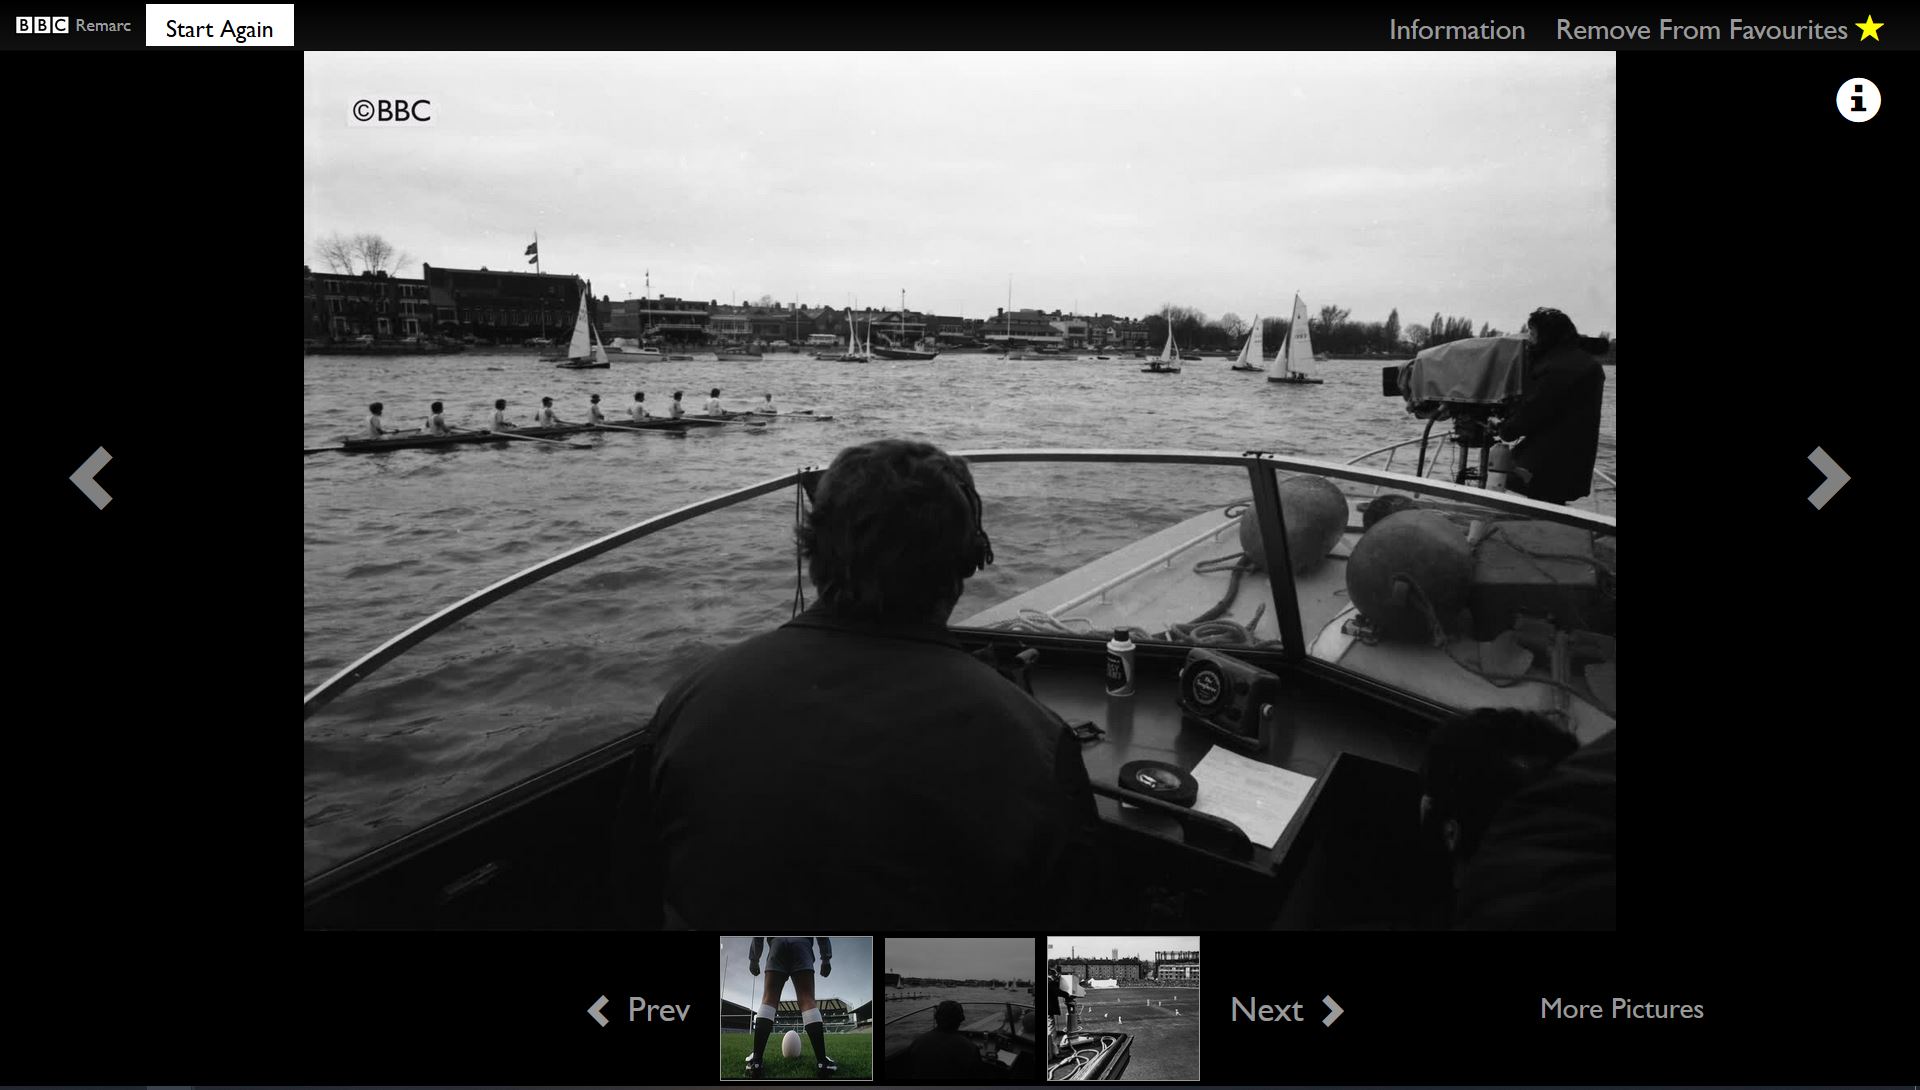Open the Information menu item

coord(1456,30)
